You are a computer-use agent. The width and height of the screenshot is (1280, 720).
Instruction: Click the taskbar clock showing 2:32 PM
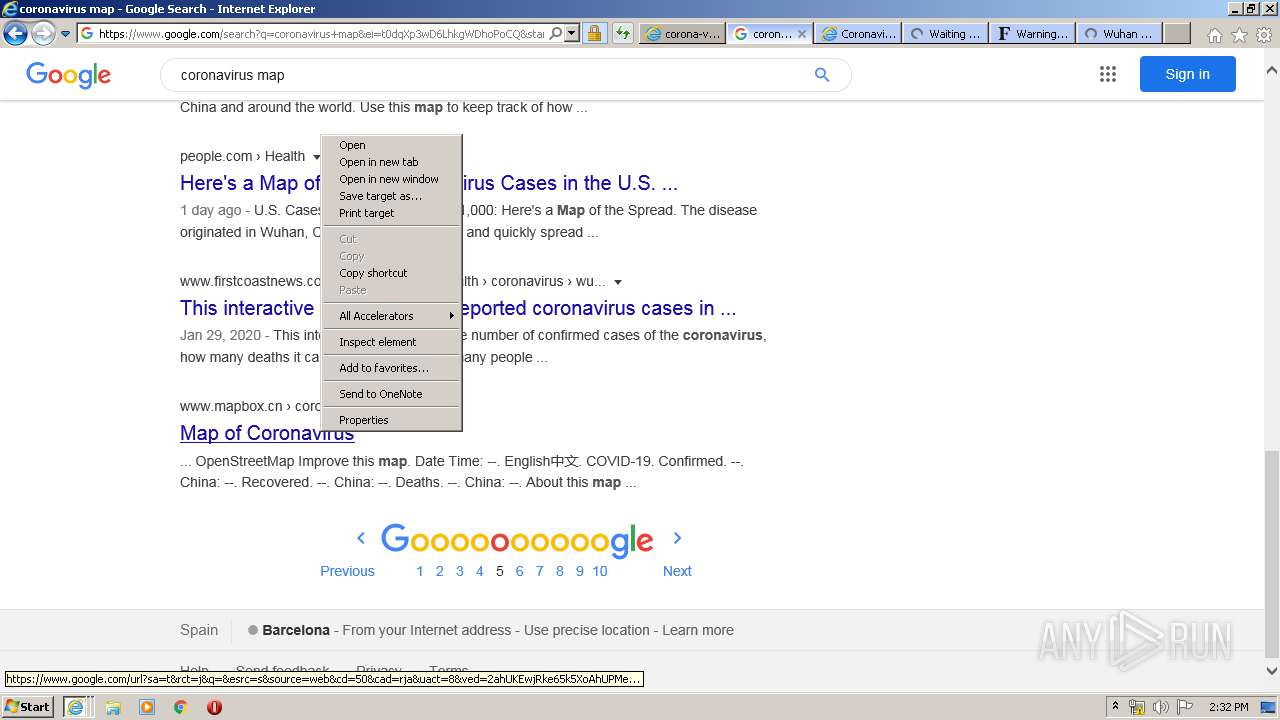click(1228, 707)
